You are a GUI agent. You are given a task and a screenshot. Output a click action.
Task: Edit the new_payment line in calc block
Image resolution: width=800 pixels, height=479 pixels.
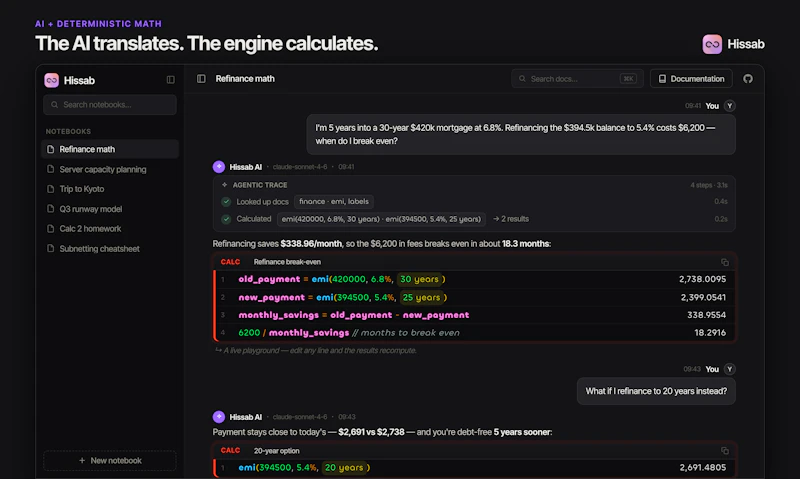474,297
